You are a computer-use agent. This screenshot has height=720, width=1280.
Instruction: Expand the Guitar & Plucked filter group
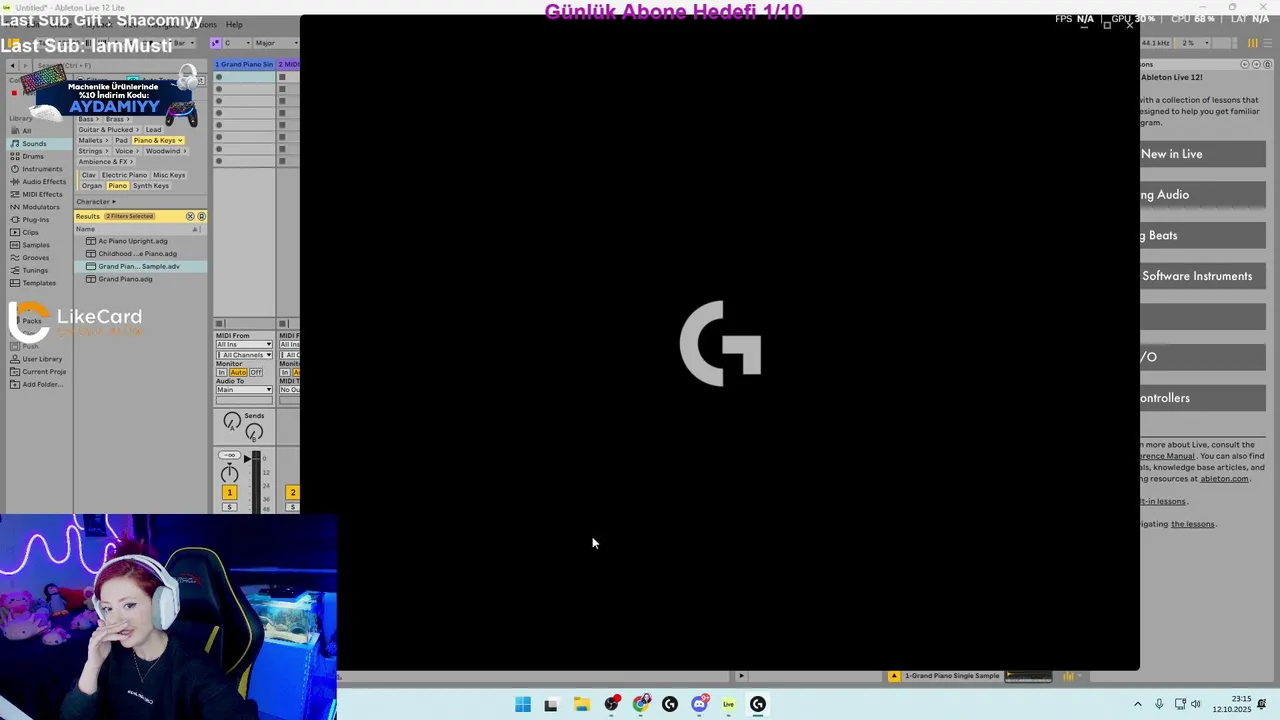pos(109,130)
